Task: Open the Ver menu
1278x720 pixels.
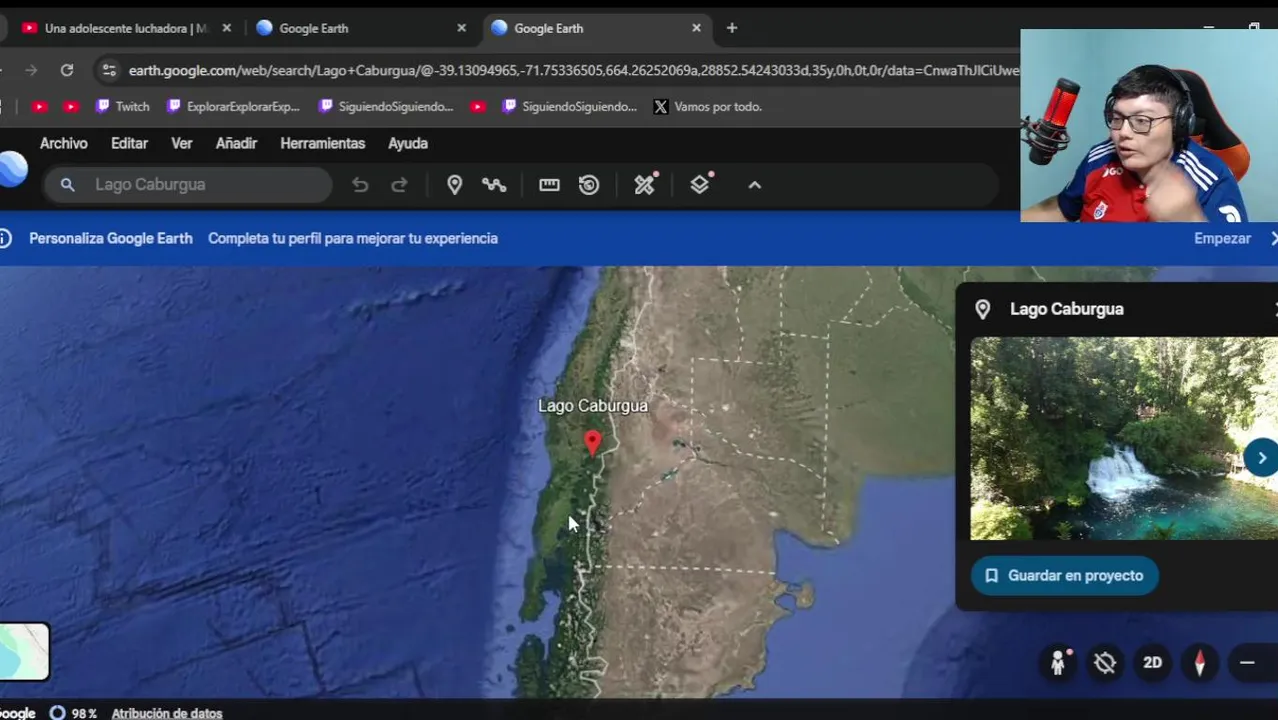Action: pos(182,143)
